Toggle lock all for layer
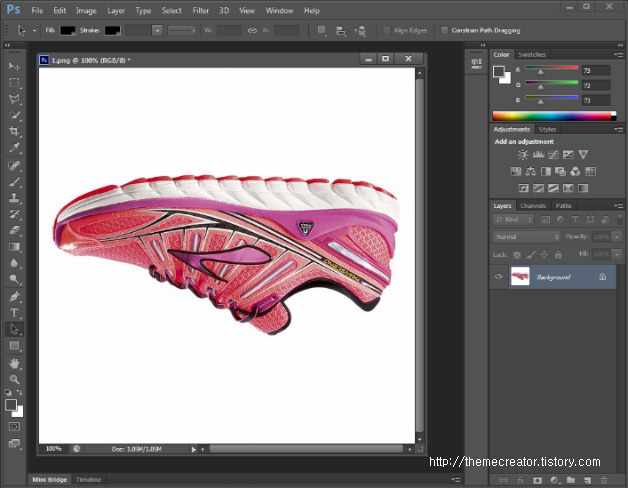628x488 pixels. click(558, 254)
